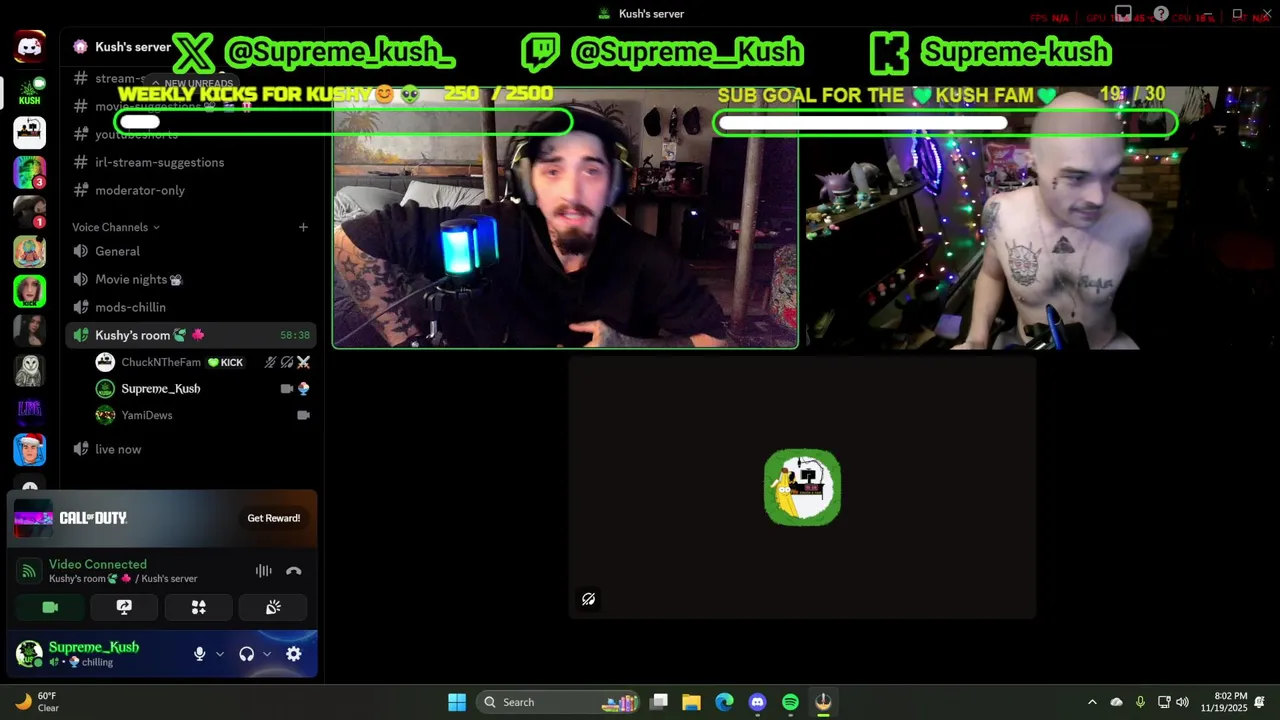Click YamiDews in voice list

pyautogui.click(x=146, y=415)
